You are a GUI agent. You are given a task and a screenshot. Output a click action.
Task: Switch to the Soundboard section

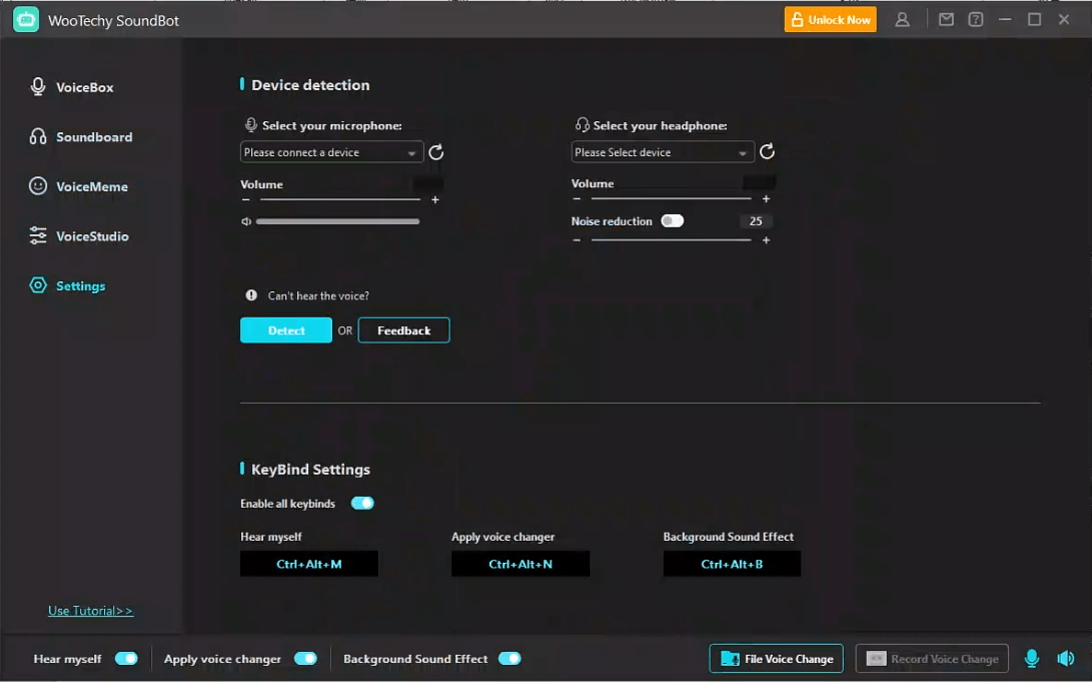tap(93, 137)
